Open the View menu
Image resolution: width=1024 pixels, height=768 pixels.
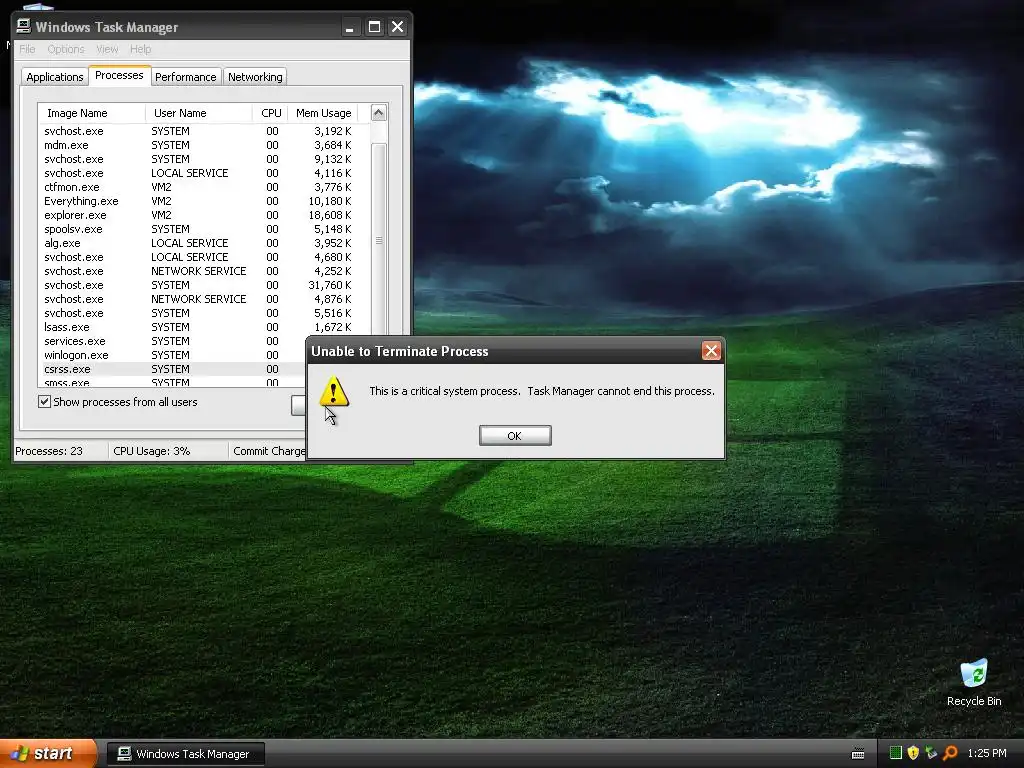(107, 49)
